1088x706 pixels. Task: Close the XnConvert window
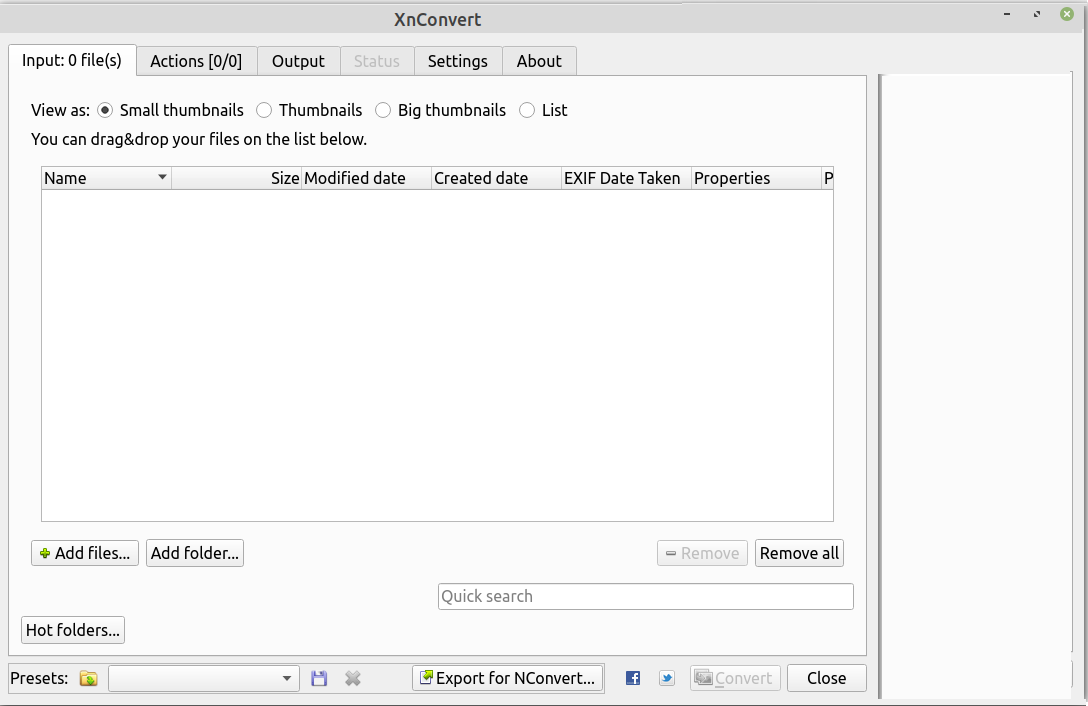(1067, 14)
